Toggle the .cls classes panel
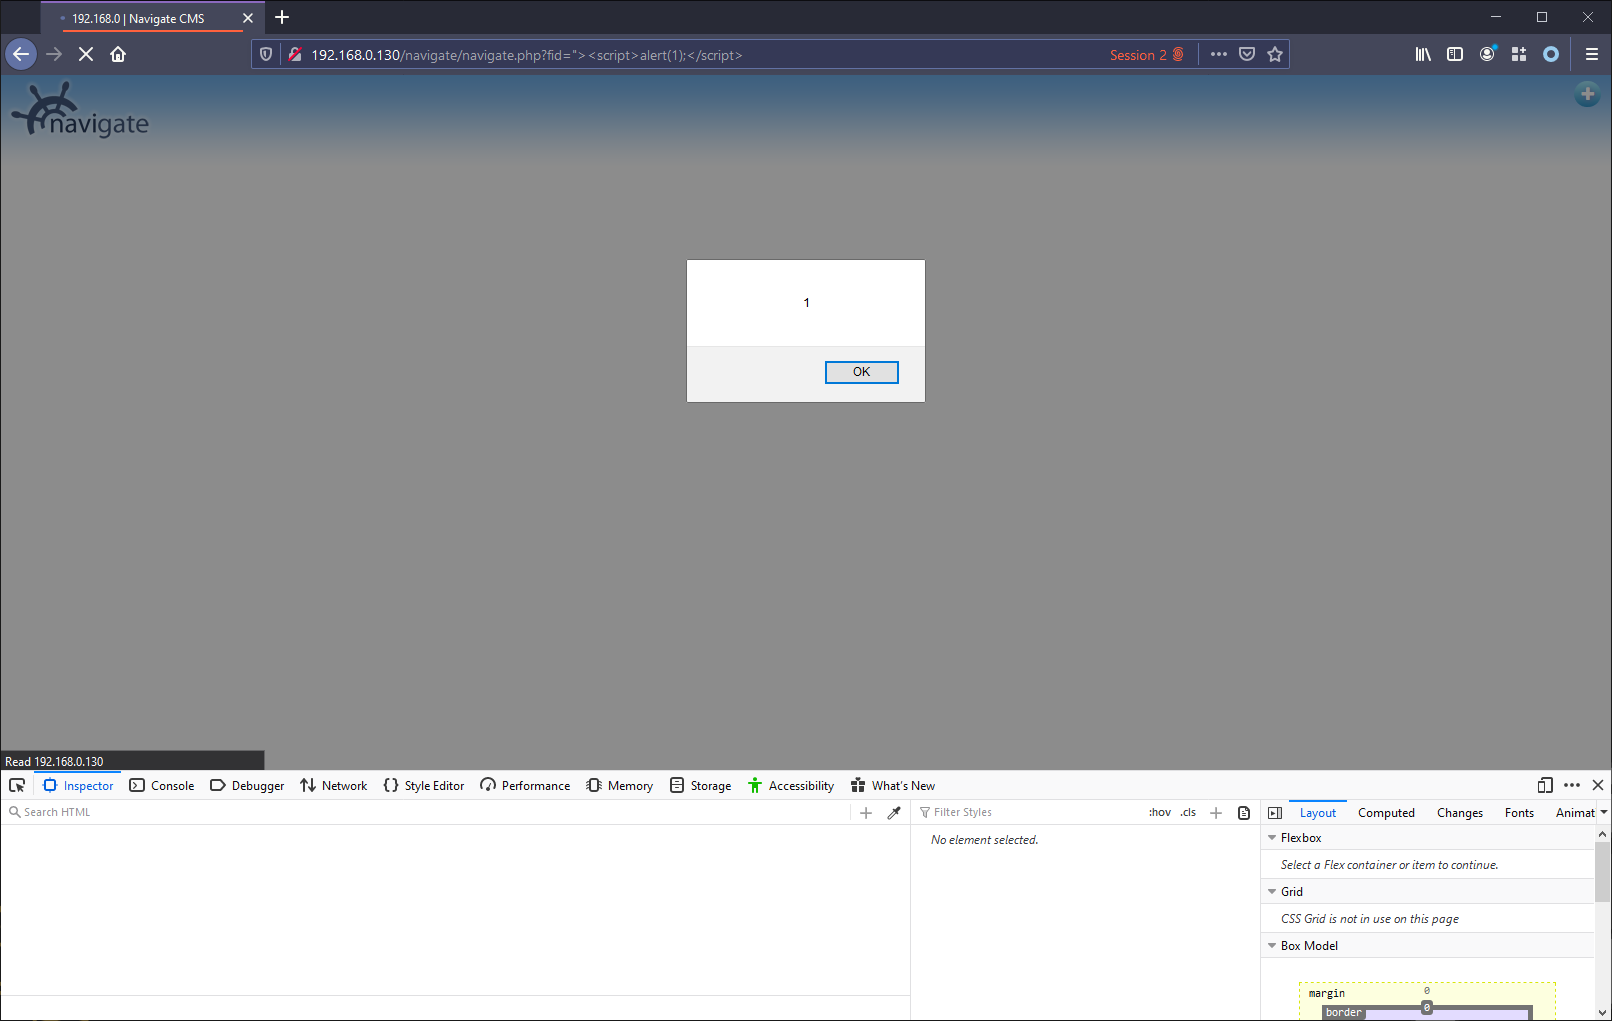This screenshot has height=1021, width=1612. 1188,812
